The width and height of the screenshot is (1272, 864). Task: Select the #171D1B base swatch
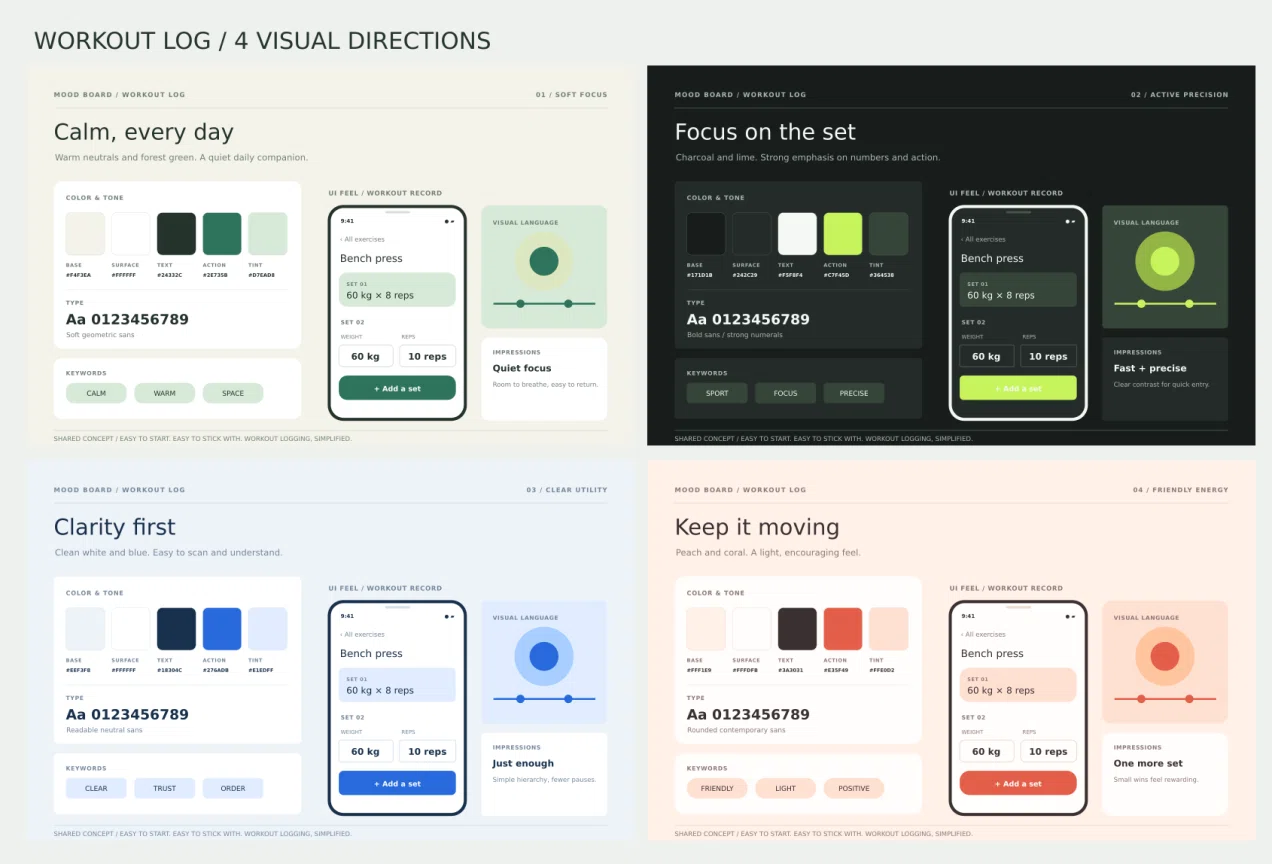click(706, 234)
